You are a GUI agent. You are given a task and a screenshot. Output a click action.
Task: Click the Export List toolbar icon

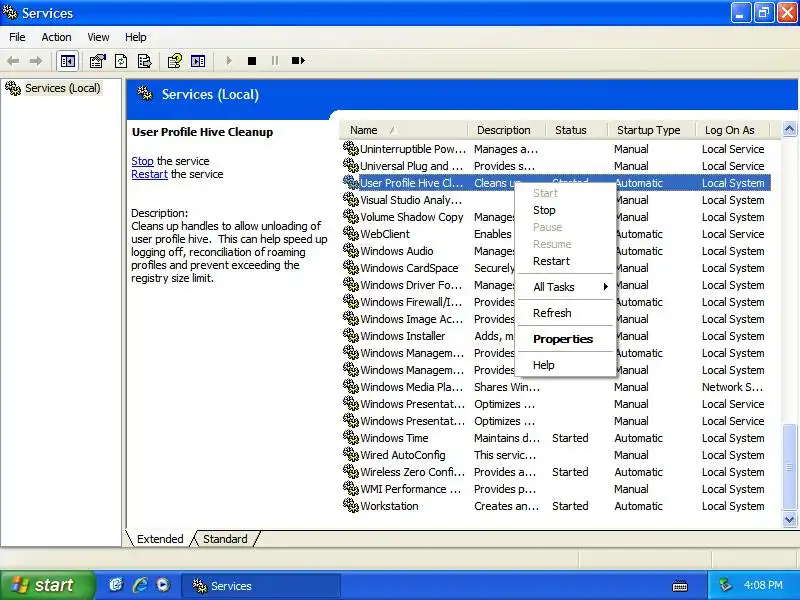[x=145, y=61]
